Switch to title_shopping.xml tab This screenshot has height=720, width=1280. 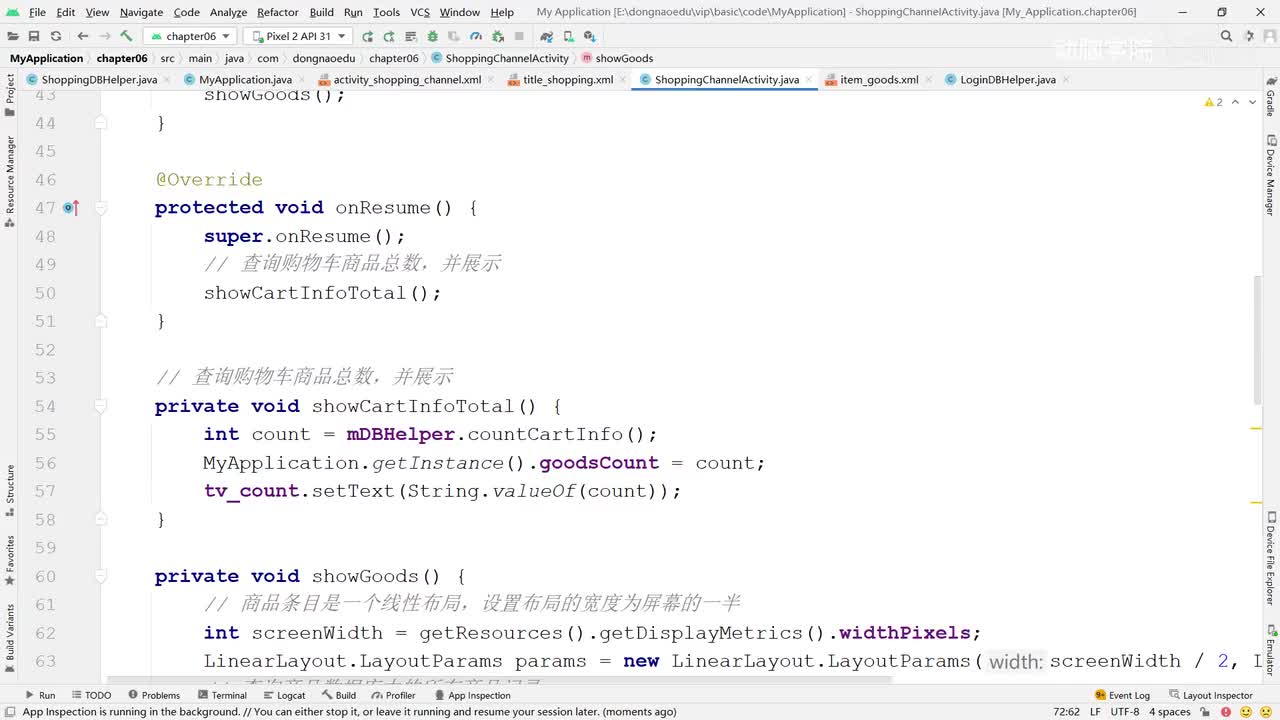pyautogui.click(x=568, y=79)
